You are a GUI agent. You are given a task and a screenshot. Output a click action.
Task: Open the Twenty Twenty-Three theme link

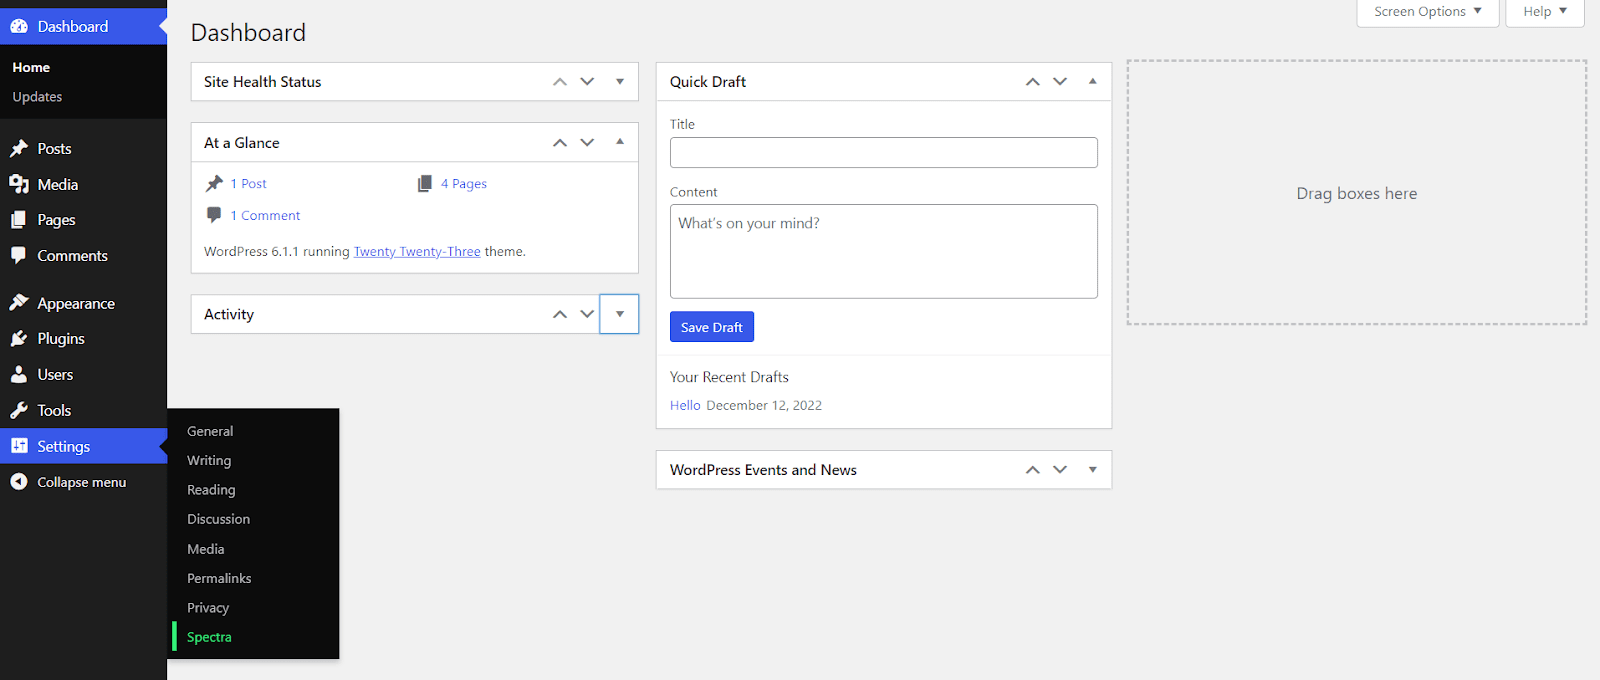[x=417, y=252]
